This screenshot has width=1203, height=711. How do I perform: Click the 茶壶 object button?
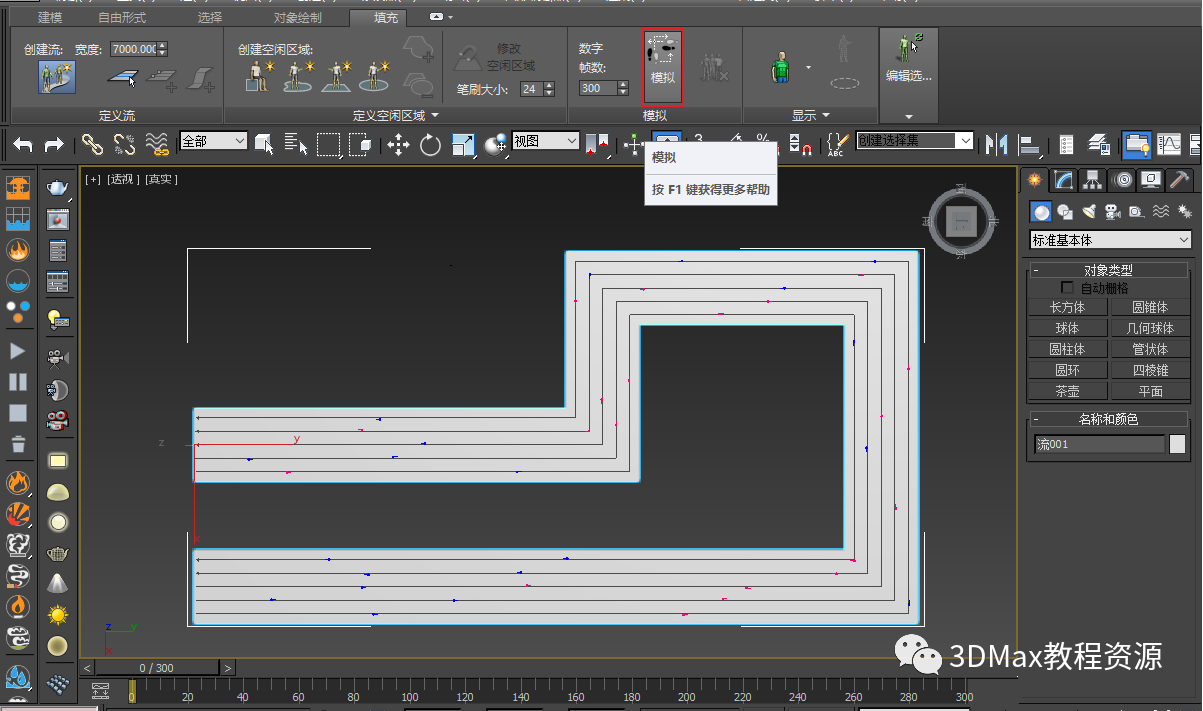tap(1067, 391)
